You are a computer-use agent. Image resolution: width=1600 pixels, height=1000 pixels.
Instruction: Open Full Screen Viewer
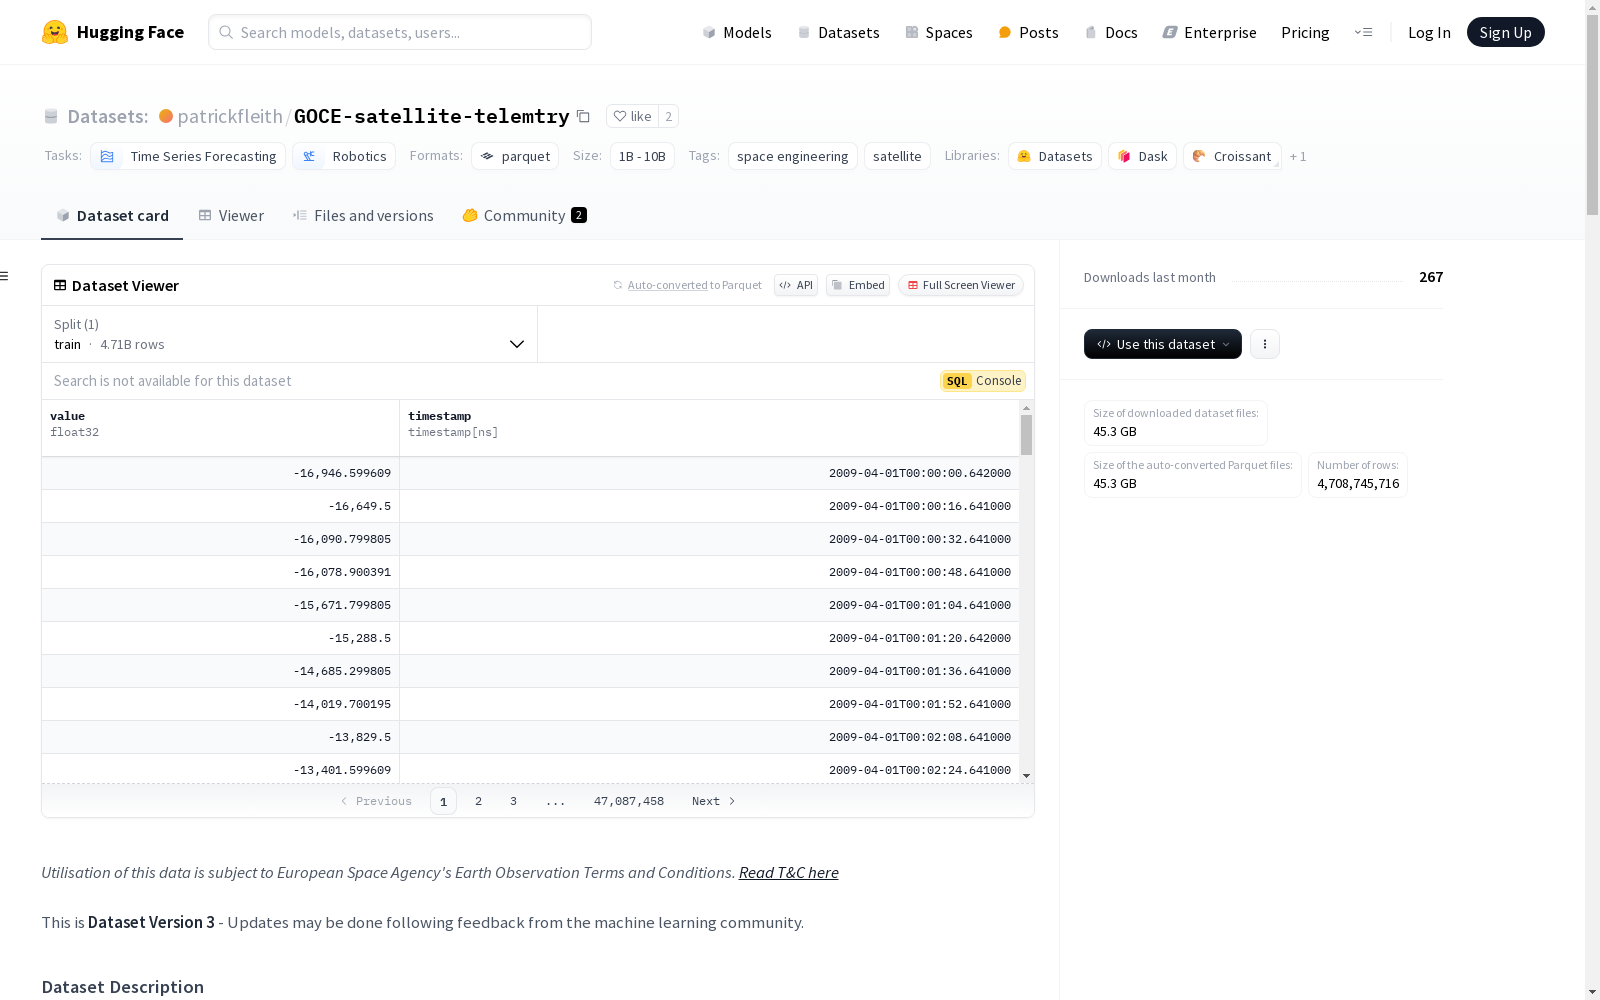coord(961,285)
